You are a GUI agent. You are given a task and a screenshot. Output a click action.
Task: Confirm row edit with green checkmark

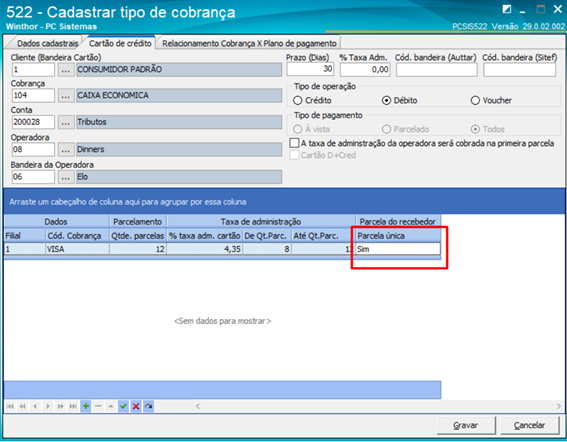click(123, 407)
